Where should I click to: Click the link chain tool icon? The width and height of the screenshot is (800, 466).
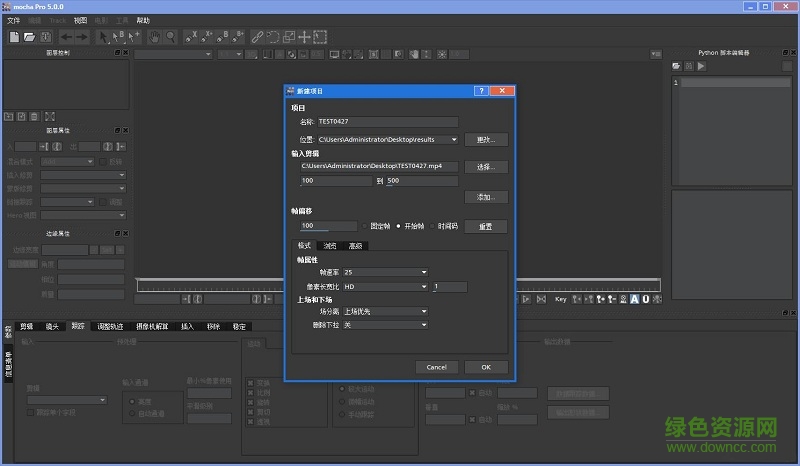point(257,37)
